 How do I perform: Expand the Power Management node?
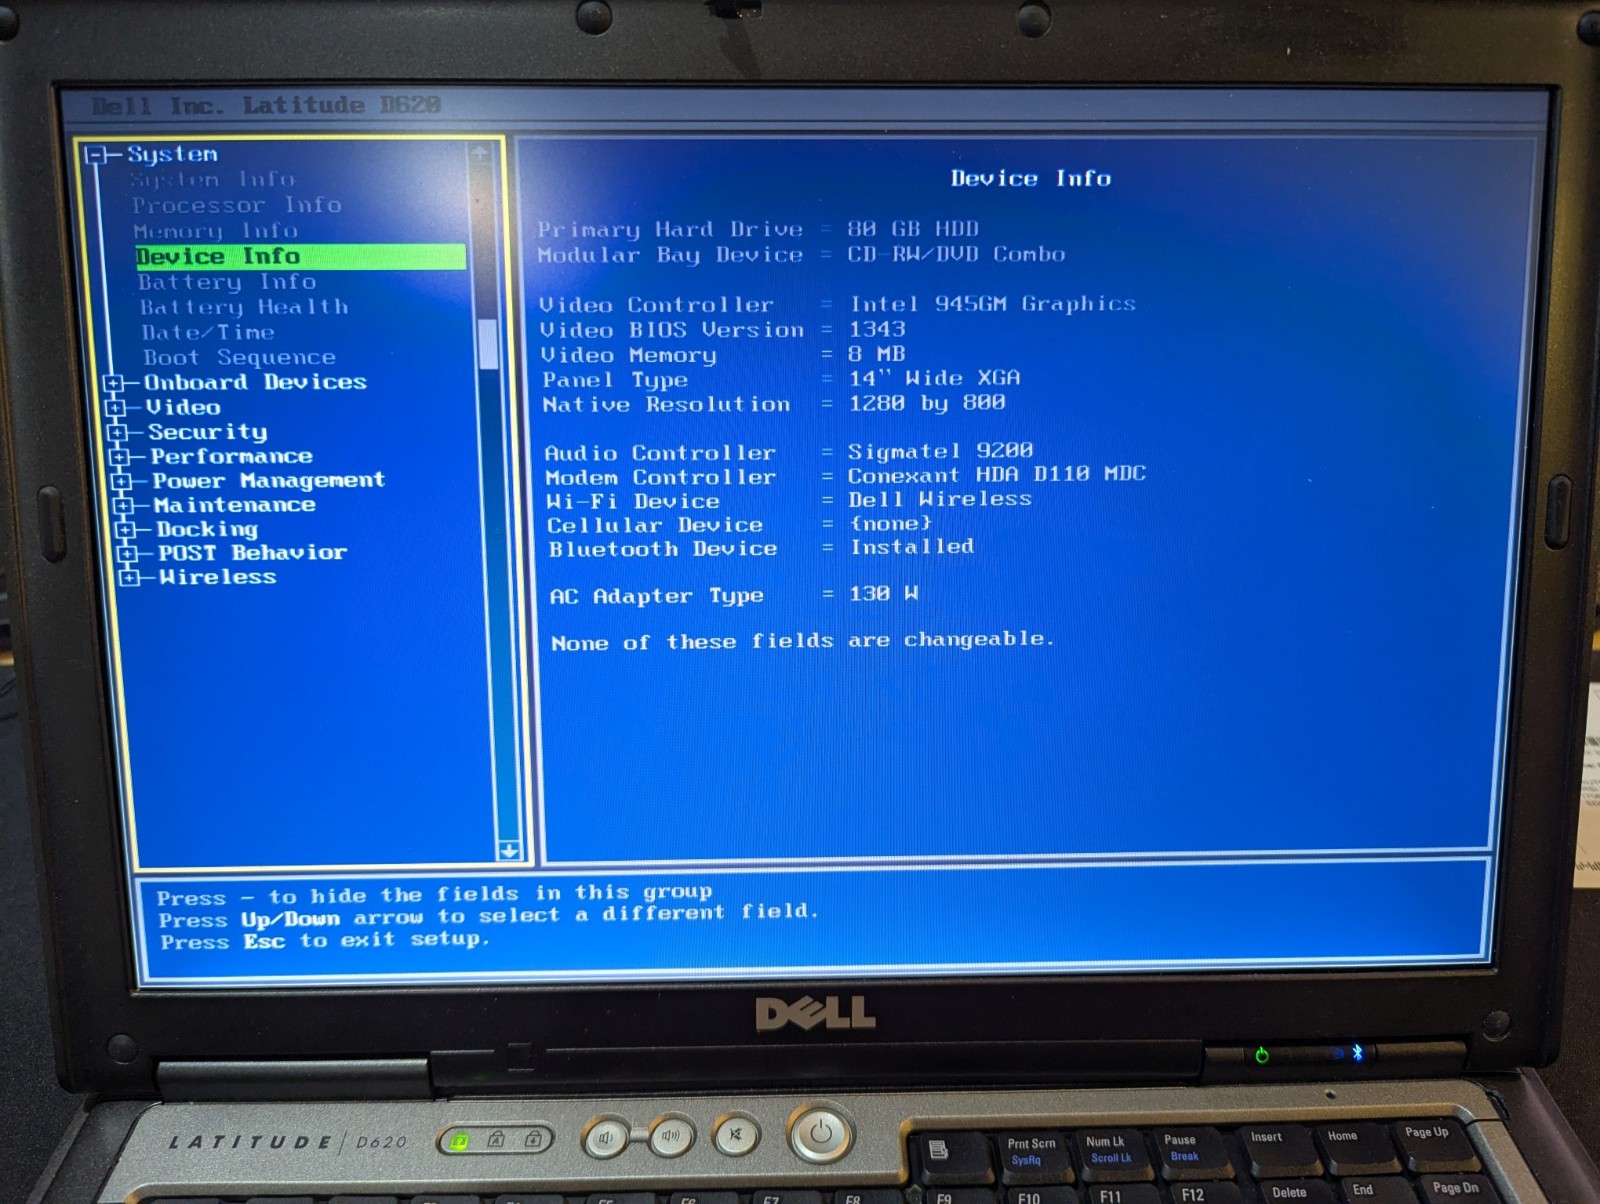(x=122, y=481)
